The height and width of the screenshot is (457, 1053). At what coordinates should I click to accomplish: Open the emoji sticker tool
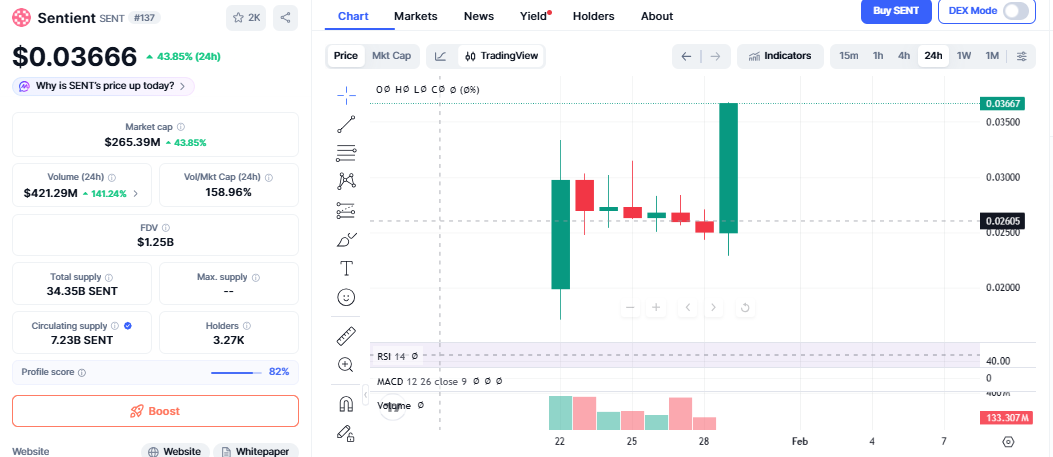(x=346, y=297)
